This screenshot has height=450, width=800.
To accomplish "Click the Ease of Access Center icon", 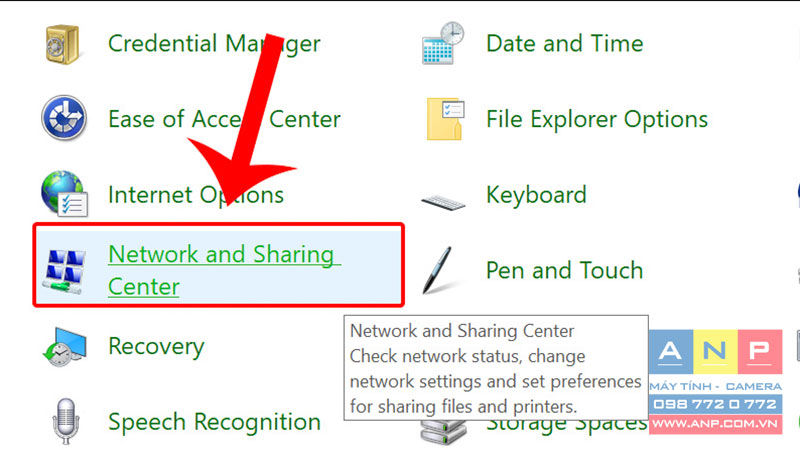I will [x=64, y=118].
